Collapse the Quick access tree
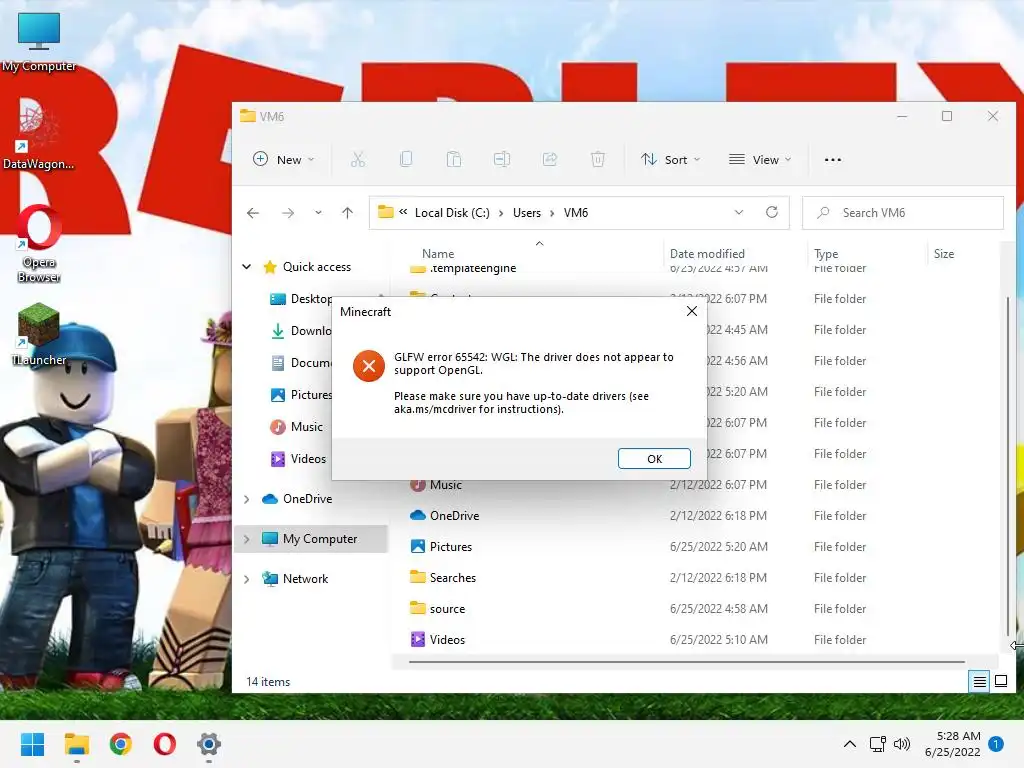1024x768 pixels. pyautogui.click(x=247, y=266)
